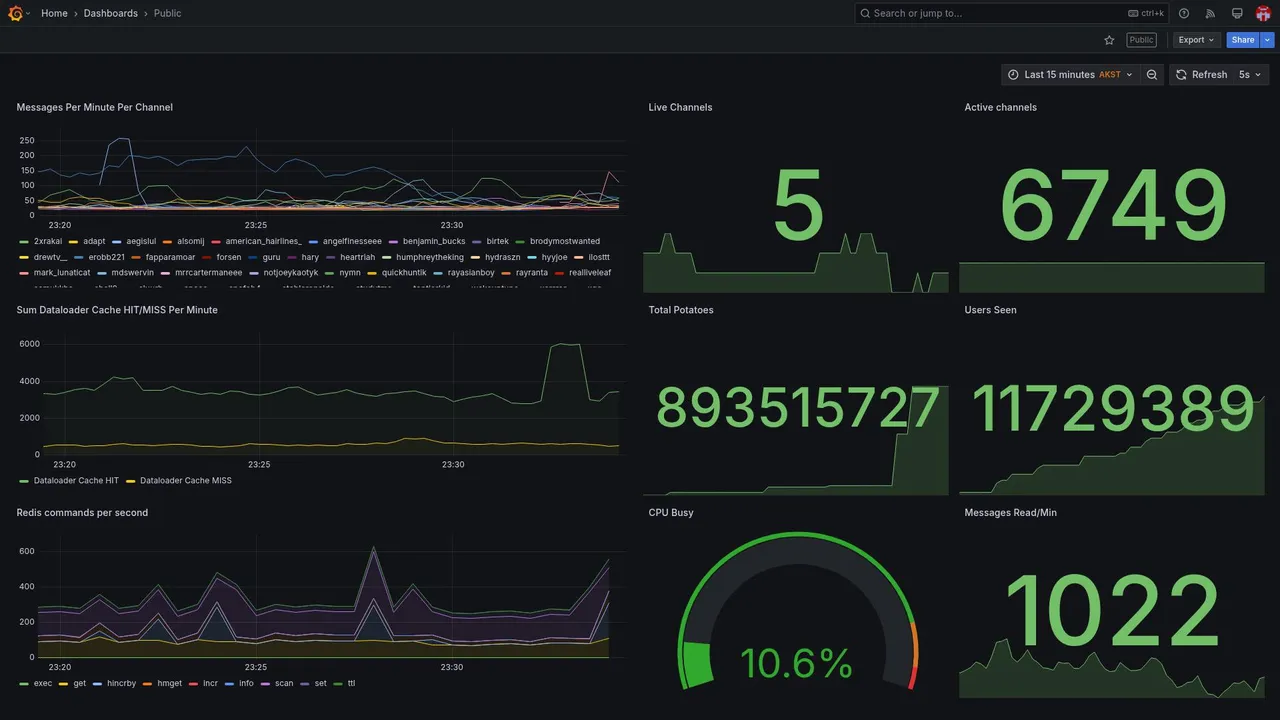Click the monitor icon in top bar
This screenshot has height=720, width=1280.
pos(1237,13)
